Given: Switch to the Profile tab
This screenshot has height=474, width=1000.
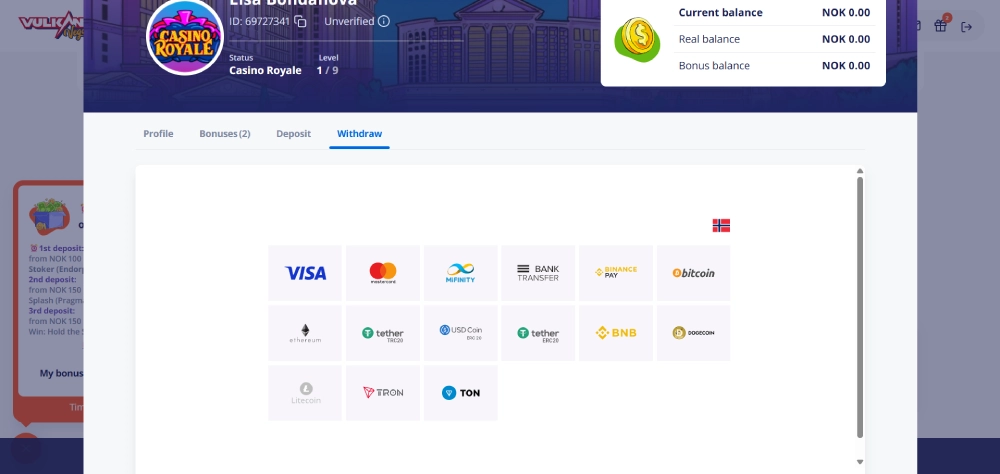Looking at the screenshot, I should tap(158, 133).
